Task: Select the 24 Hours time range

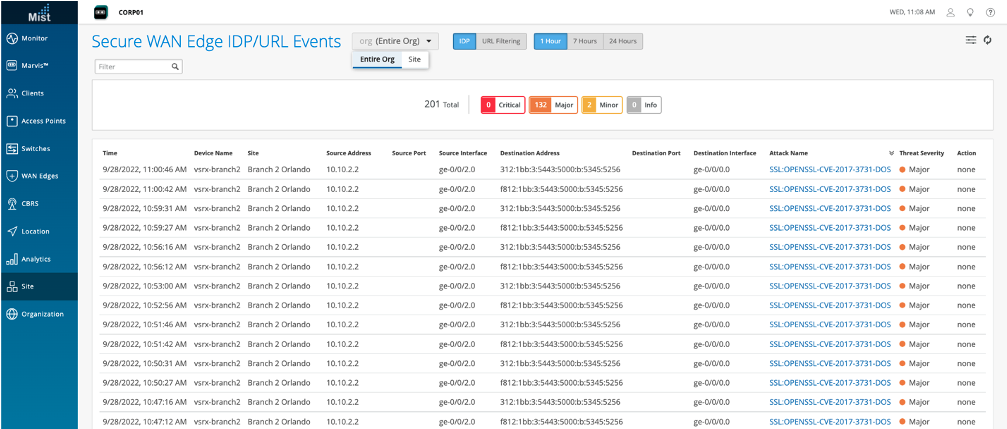Action: [x=623, y=41]
